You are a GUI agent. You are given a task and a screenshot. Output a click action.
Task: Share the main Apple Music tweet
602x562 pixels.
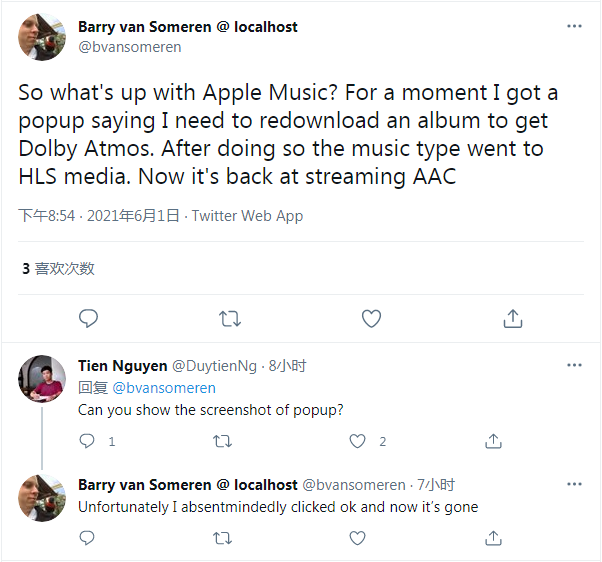[x=513, y=319]
